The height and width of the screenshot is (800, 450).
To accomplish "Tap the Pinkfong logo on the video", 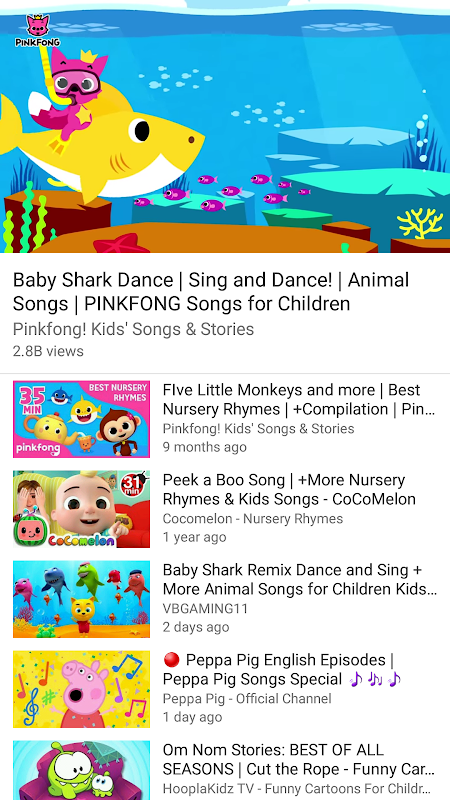I will click(x=38, y=31).
